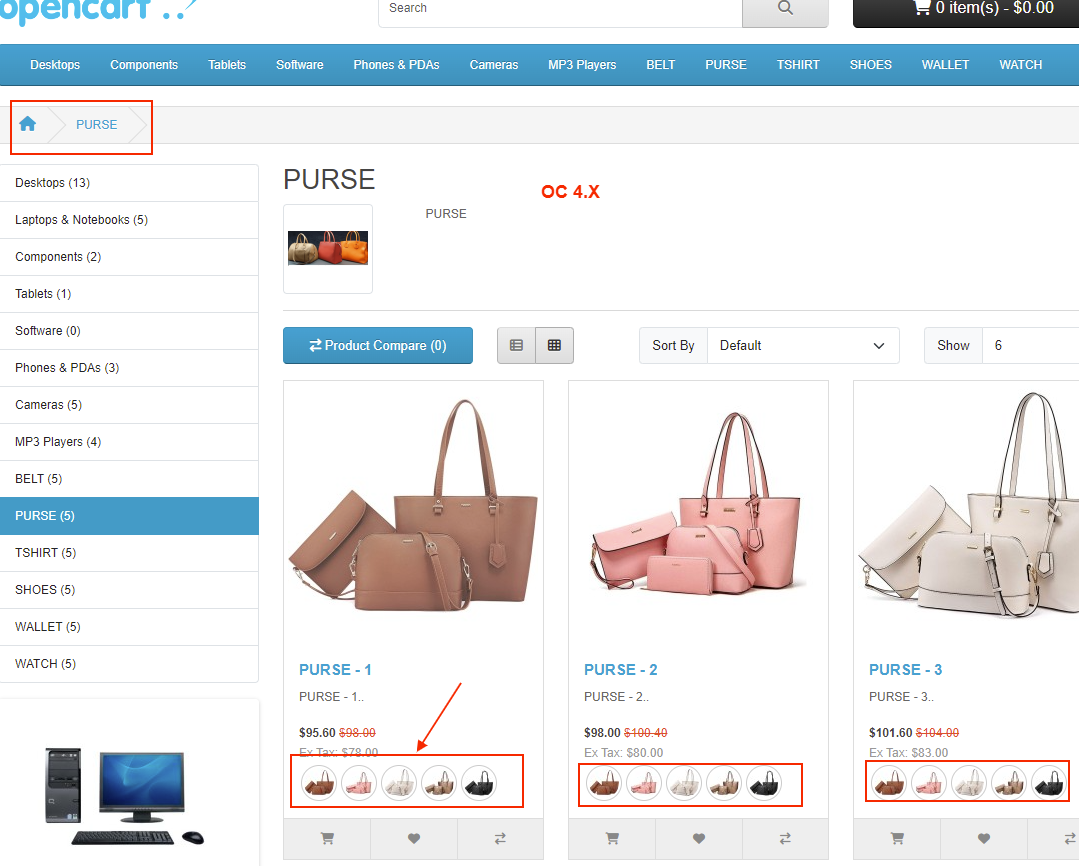Open the PURSE - 2 product title link
1079x866 pixels.
(621, 670)
